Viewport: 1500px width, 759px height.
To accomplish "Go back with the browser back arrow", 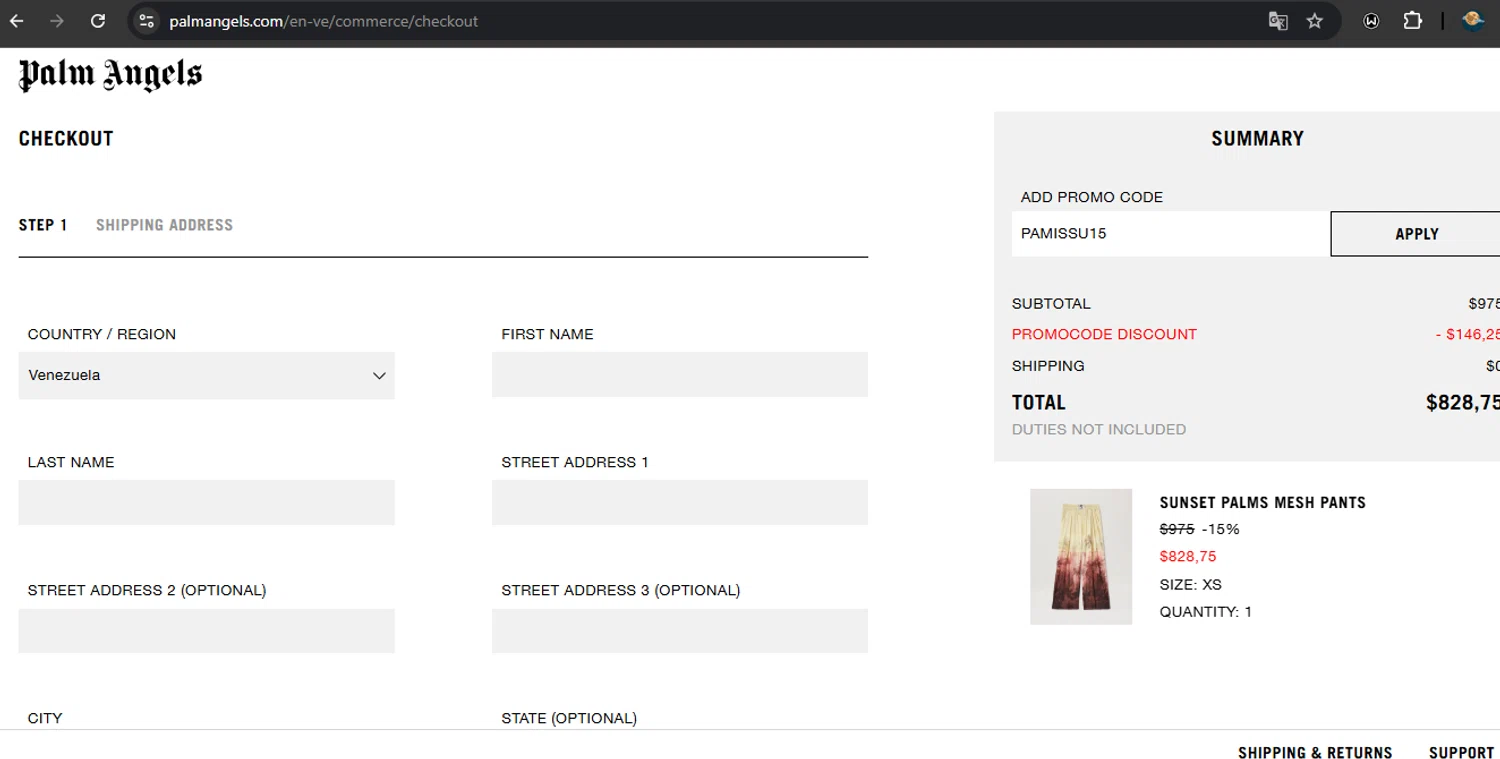I will (17, 21).
